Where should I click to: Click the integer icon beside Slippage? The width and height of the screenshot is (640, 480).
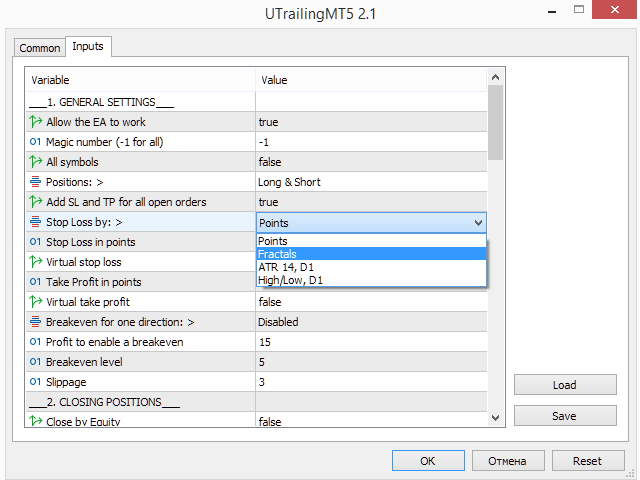point(36,382)
